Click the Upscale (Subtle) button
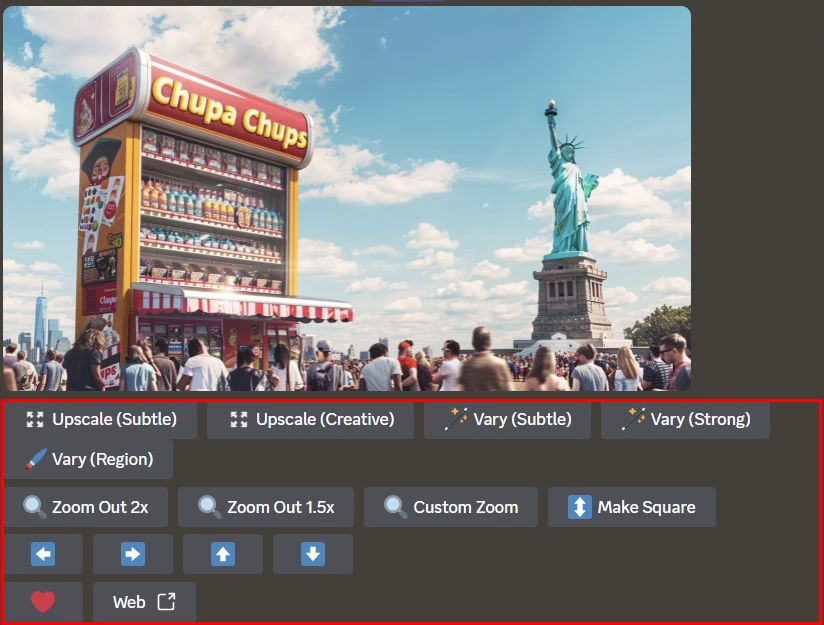 (x=101, y=419)
